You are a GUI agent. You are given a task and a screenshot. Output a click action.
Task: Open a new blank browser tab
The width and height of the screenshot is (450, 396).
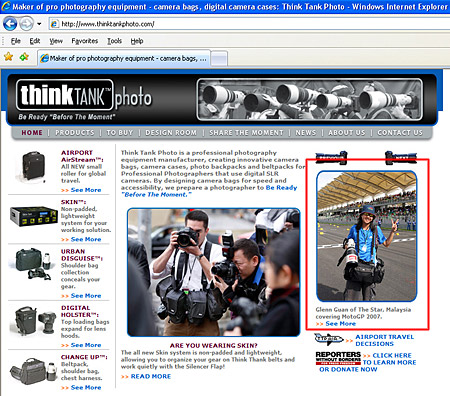219,59
